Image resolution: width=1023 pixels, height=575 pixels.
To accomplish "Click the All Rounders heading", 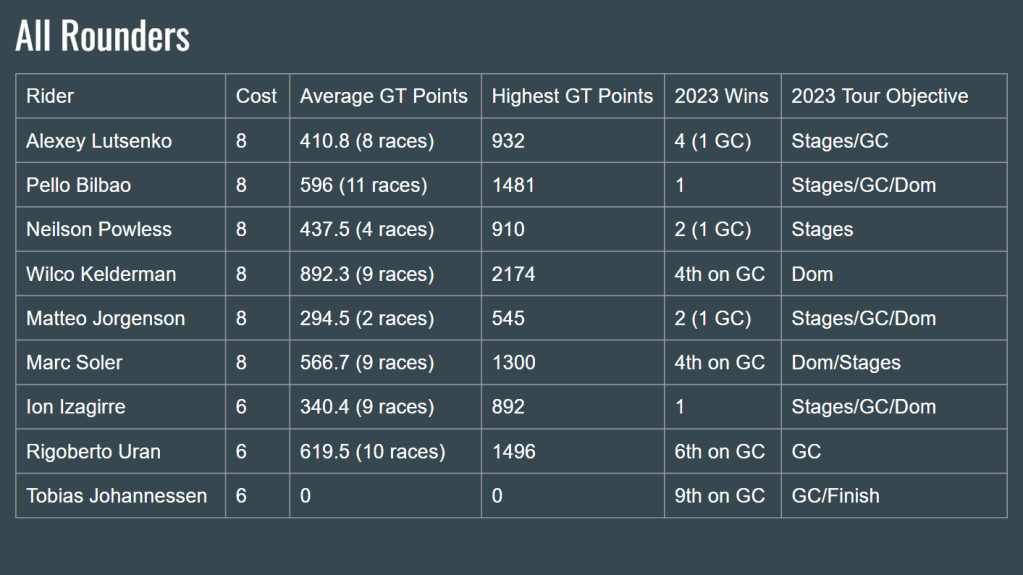I will pos(102,36).
